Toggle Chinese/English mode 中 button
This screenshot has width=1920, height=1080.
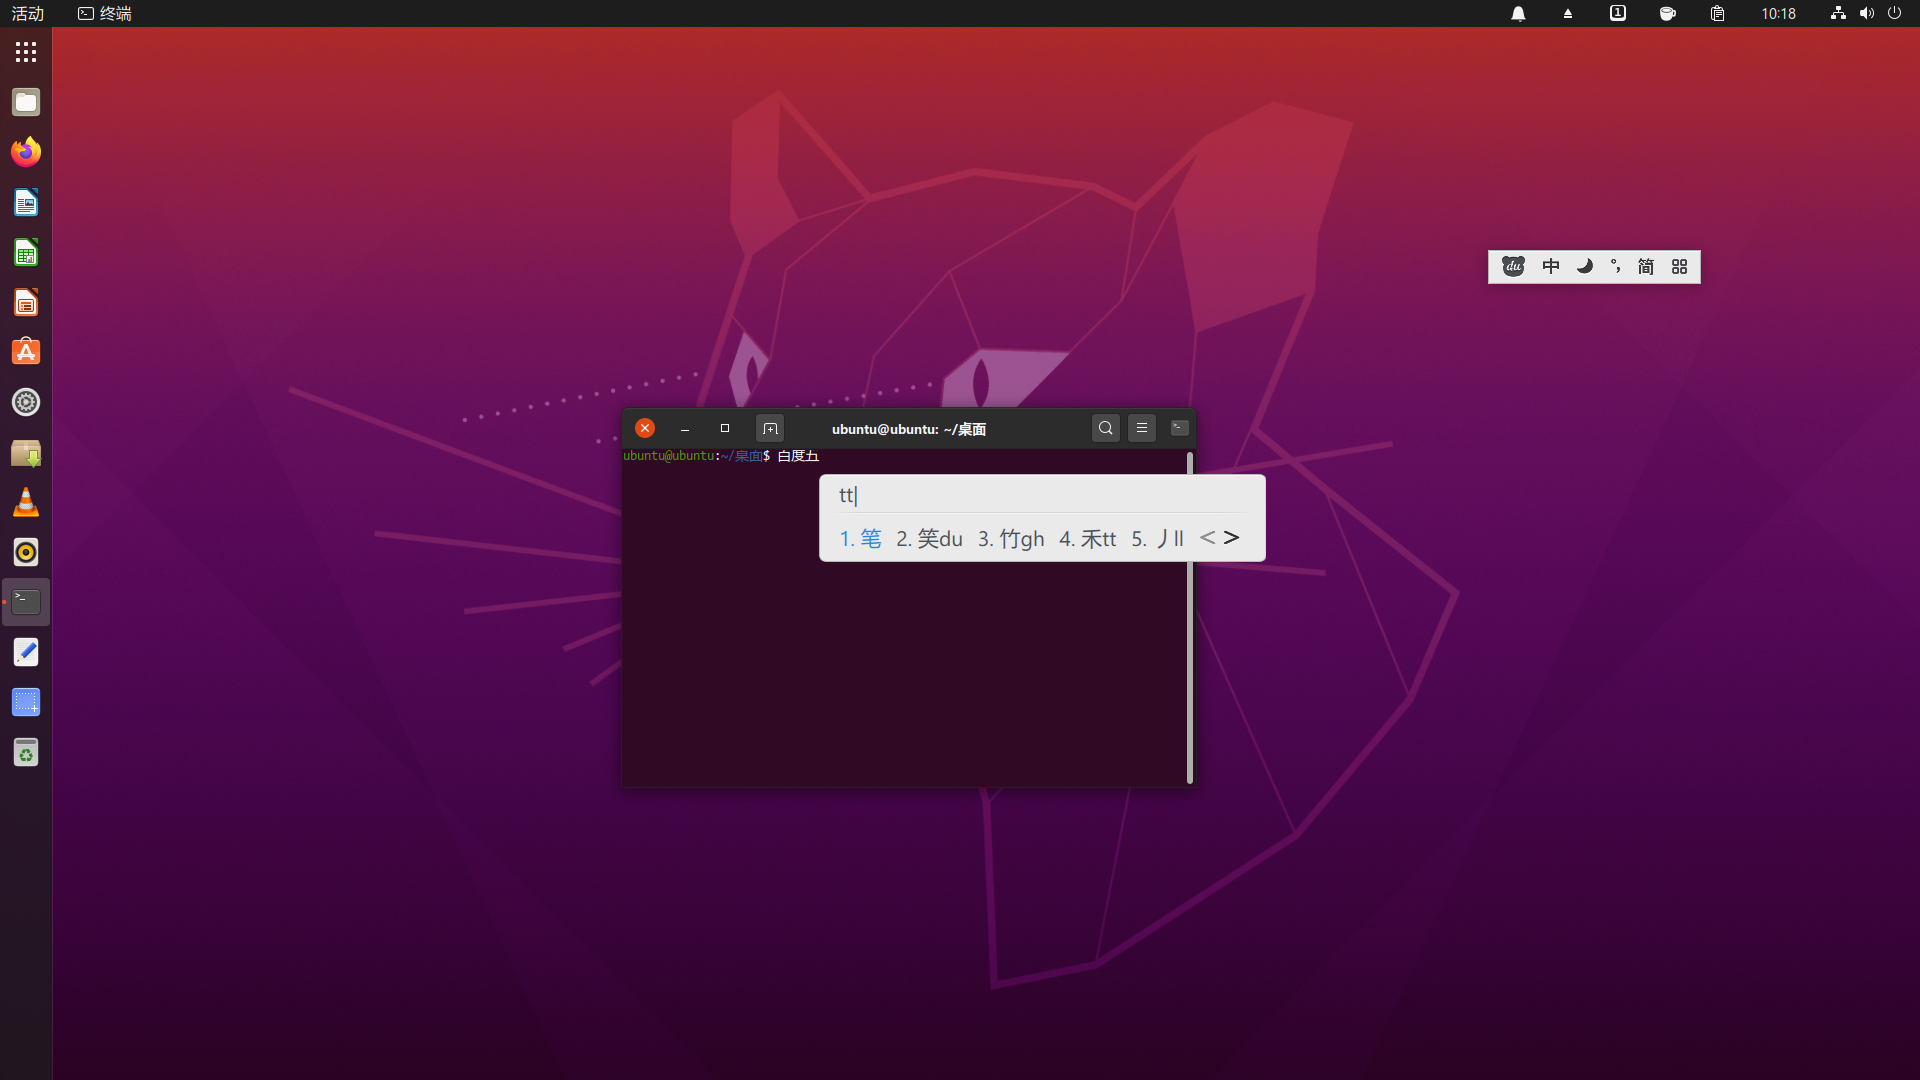(x=1551, y=266)
